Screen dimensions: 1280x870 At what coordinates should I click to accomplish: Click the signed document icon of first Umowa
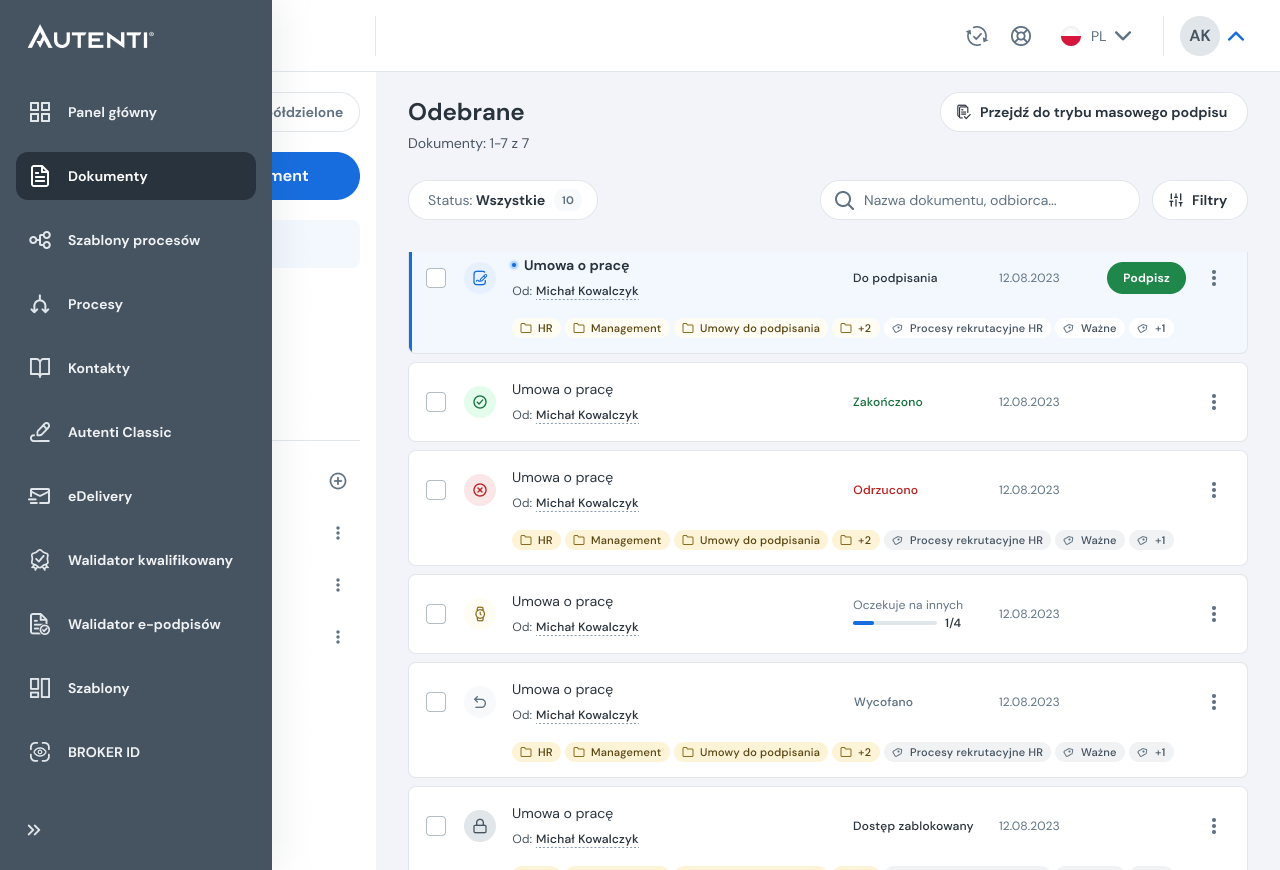click(480, 278)
